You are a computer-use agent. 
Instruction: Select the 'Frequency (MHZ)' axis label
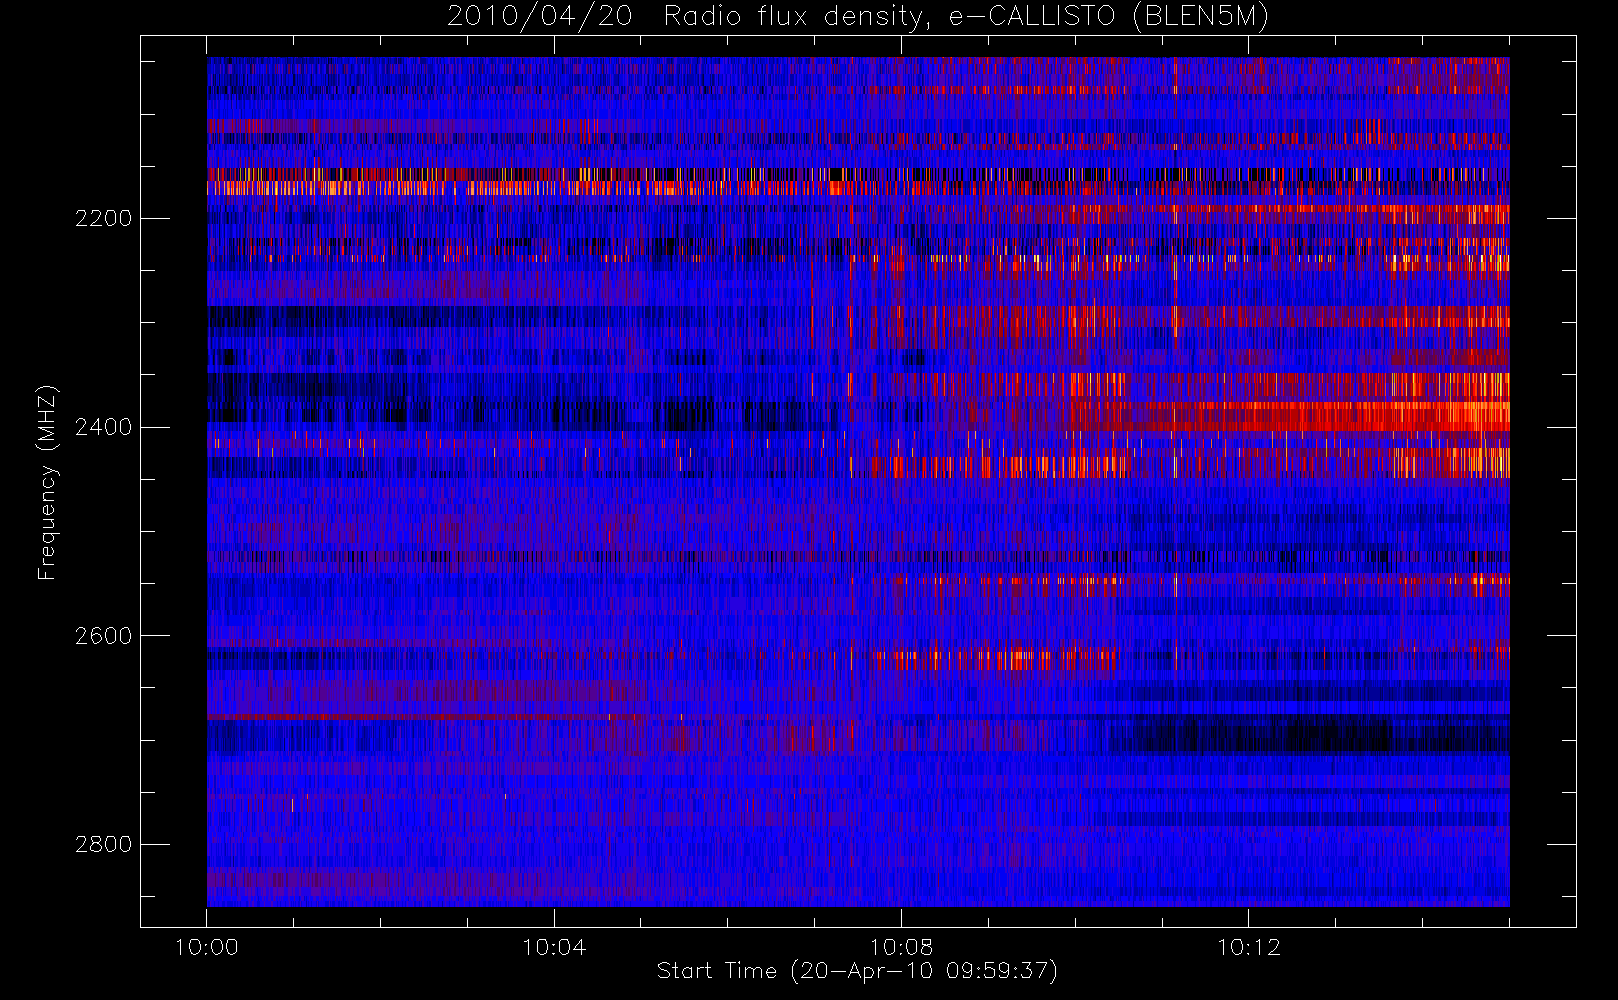click(x=47, y=482)
